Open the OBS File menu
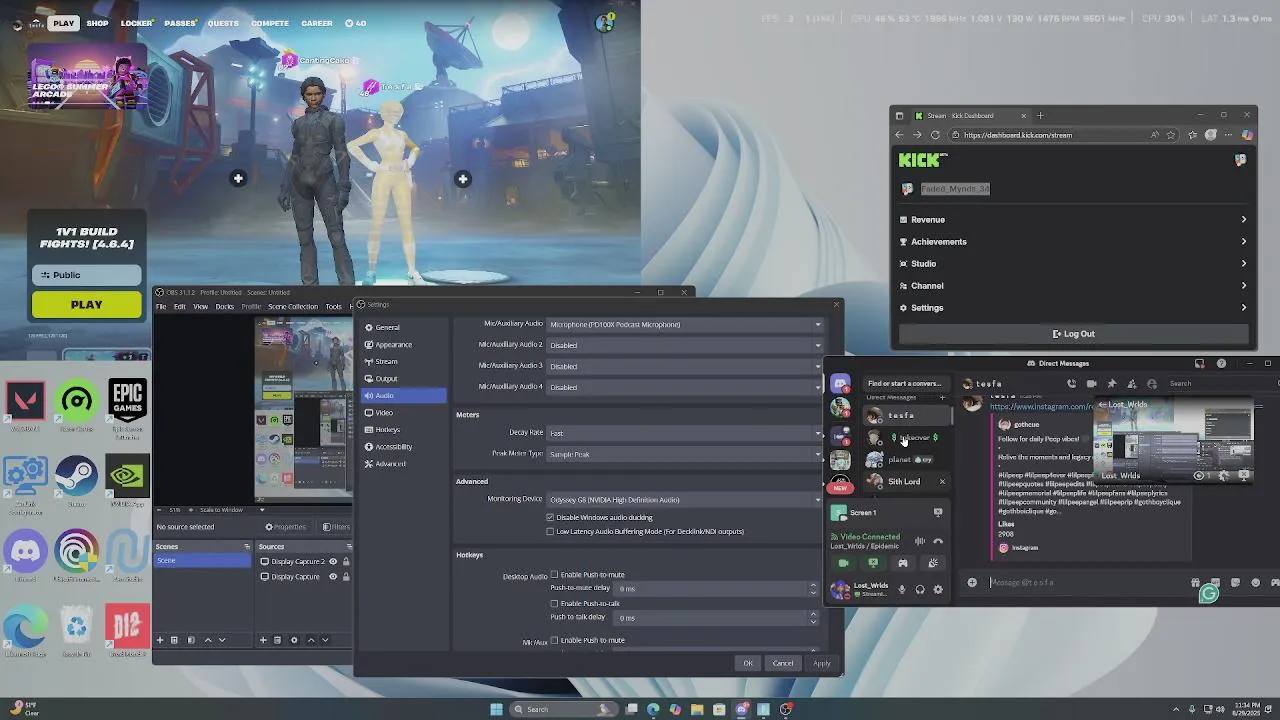The height and width of the screenshot is (720, 1280). click(161, 306)
